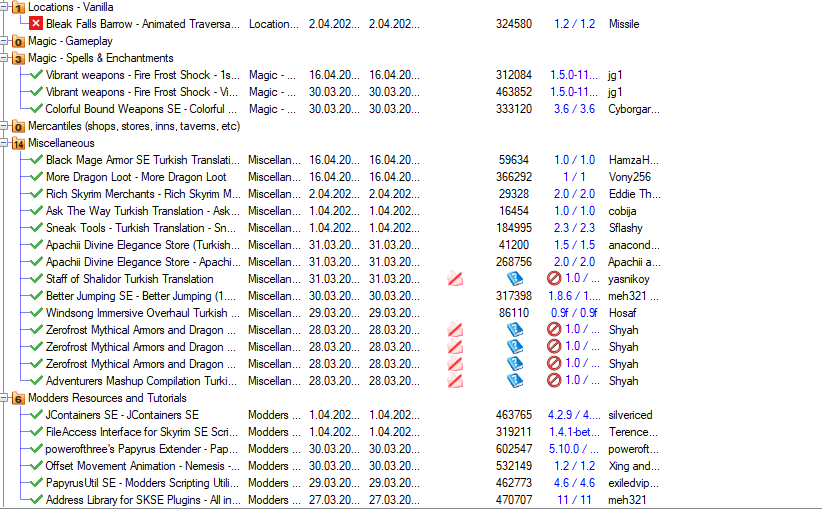Collapse the Locations - Vanilla category
Screen dimensions: 822x509
point(4,7)
